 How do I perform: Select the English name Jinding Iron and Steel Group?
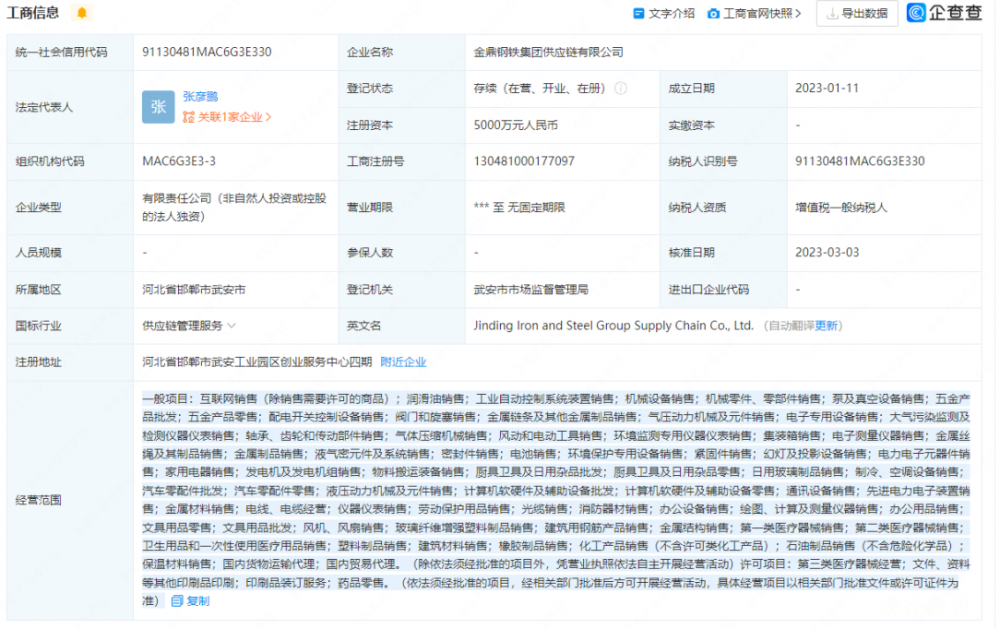(613, 326)
